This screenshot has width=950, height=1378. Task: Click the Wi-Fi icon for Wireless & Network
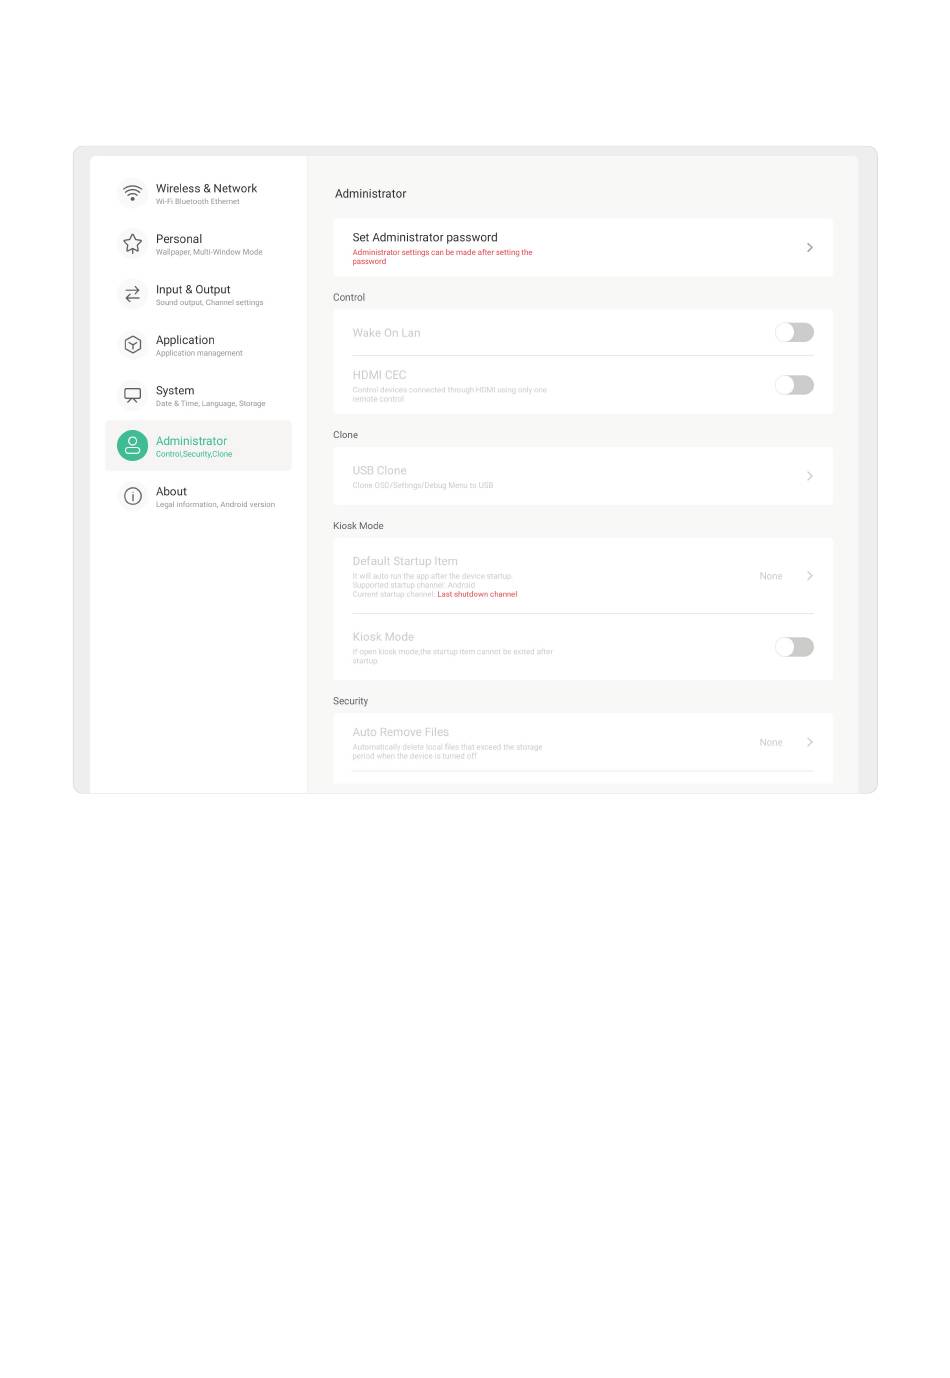(132, 192)
